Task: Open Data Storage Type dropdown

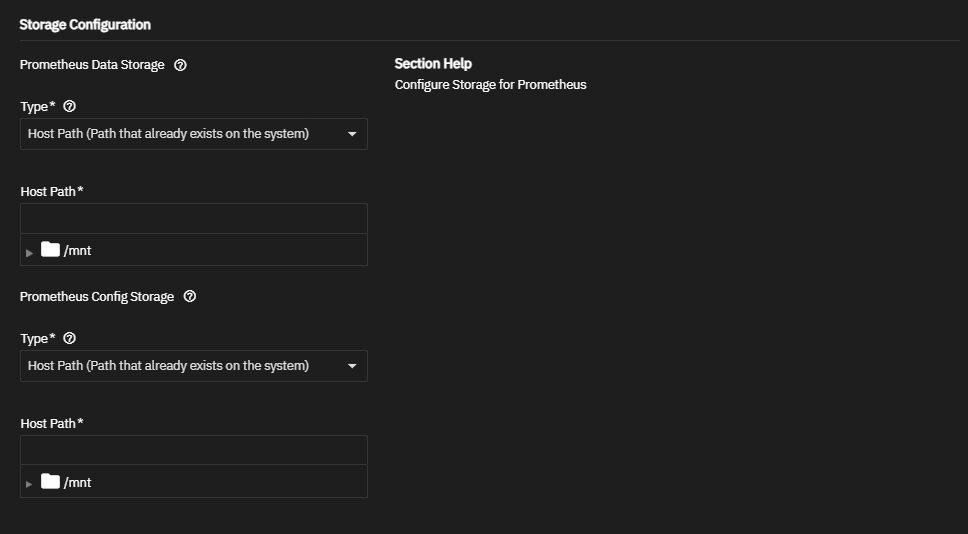Action: [180, 134]
